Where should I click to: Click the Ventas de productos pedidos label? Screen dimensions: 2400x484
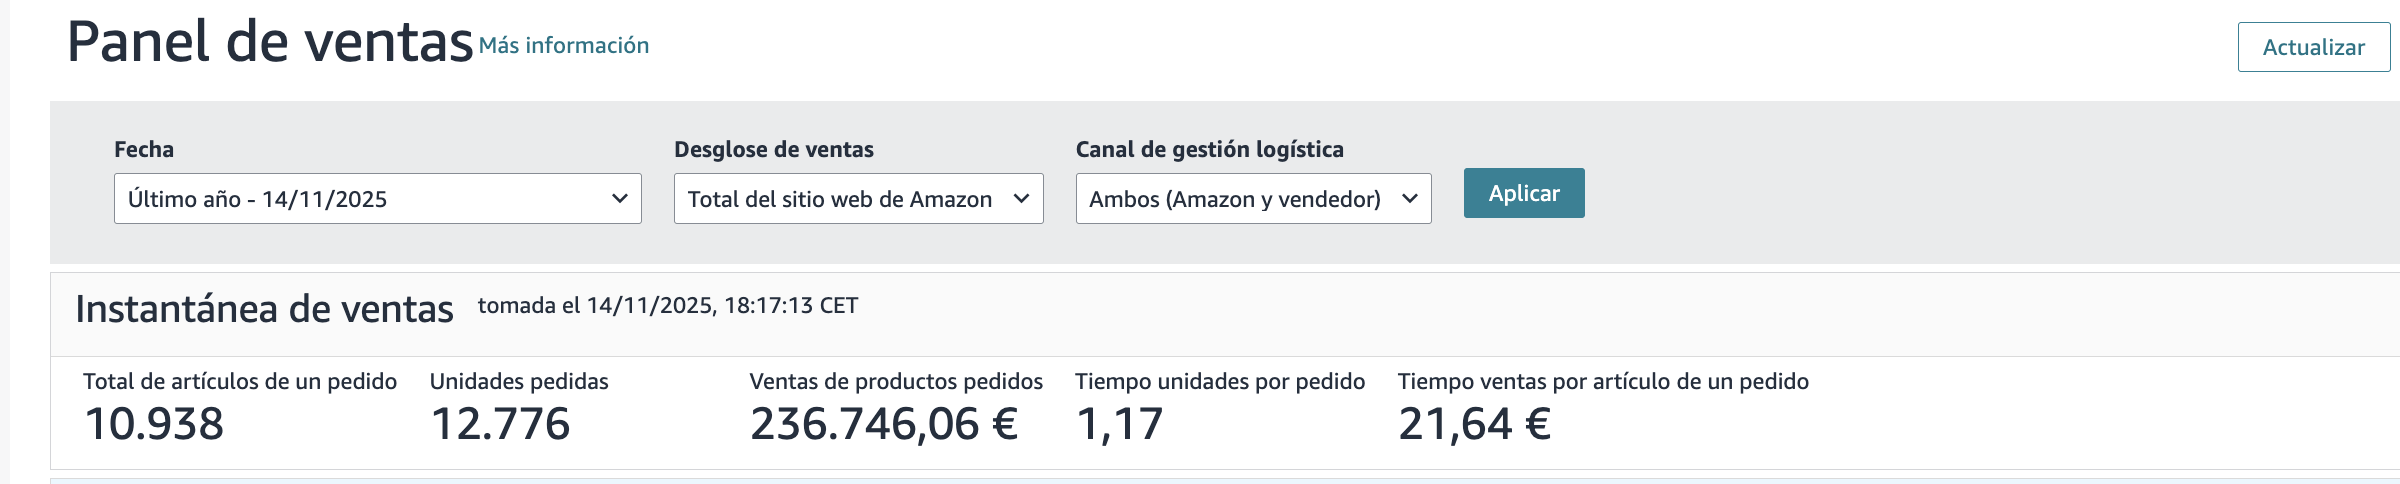[x=896, y=382]
